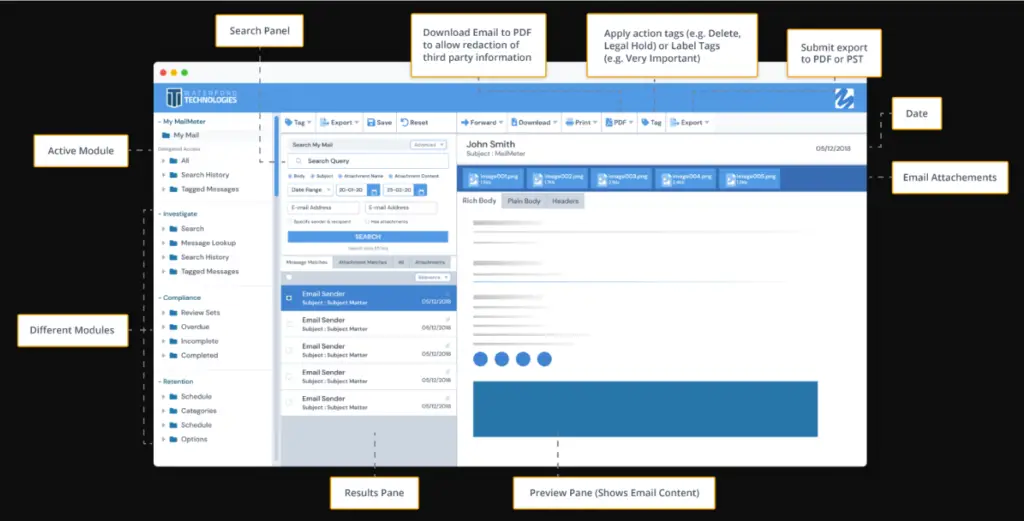Open Tagged Messages under Investigate
Screen dimensions: 1024x521
[210, 272]
